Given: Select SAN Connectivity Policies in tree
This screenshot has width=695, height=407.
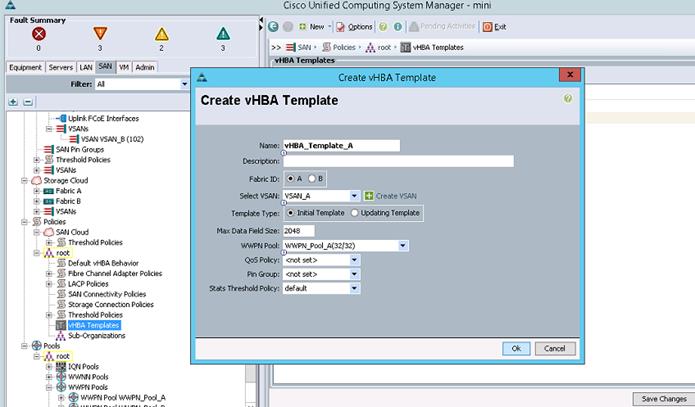Looking at the screenshot, I should coord(106,294).
